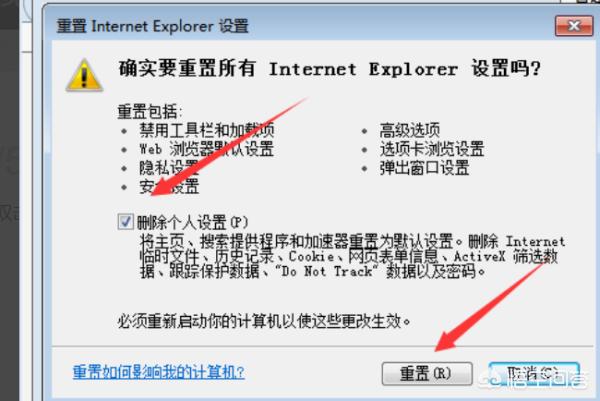Select the 弹出窗口设置 list item
Viewport: 600px width, 401px height.
[x=424, y=168]
